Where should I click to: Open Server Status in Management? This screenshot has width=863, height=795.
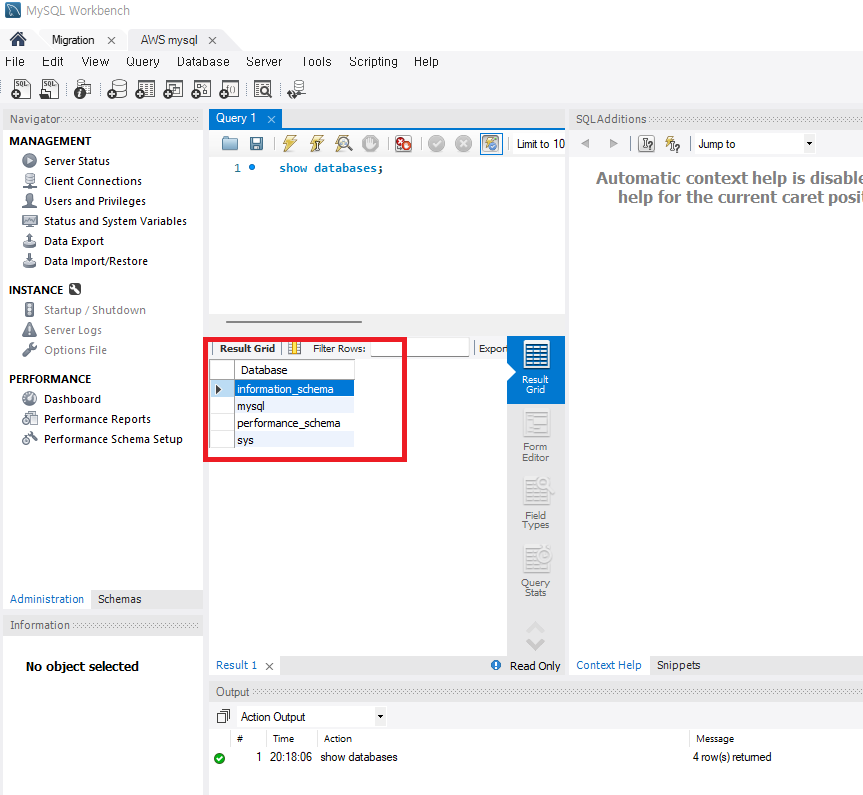[x=77, y=161]
